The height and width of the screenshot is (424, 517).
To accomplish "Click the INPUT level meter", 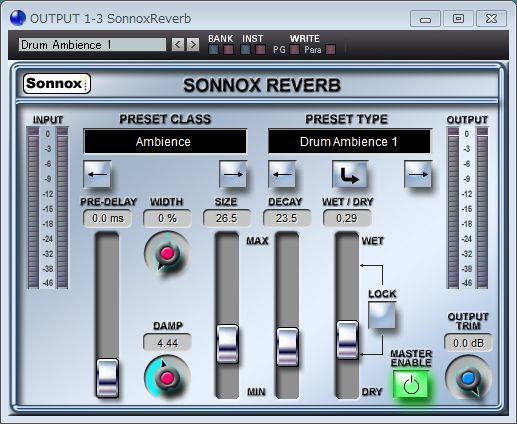I will (x=48, y=207).
